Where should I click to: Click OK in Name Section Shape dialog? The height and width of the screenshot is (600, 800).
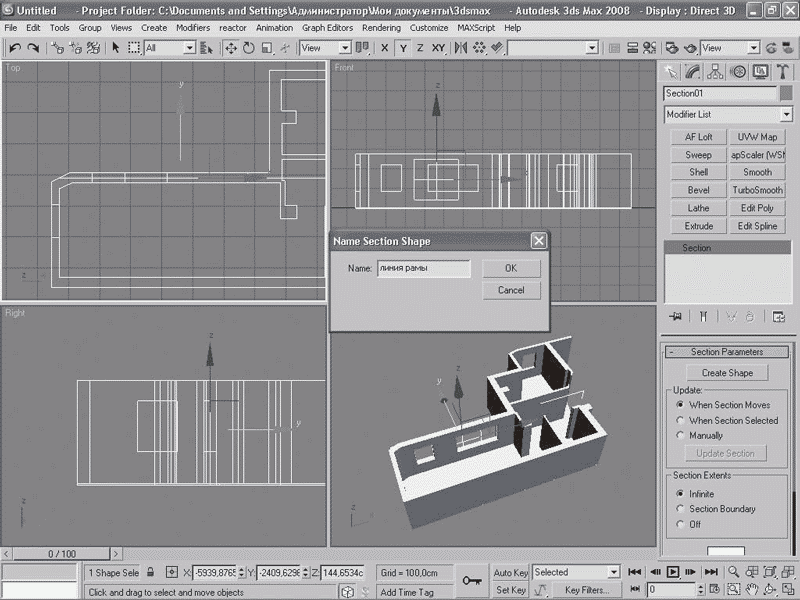[x=510, y=268]
